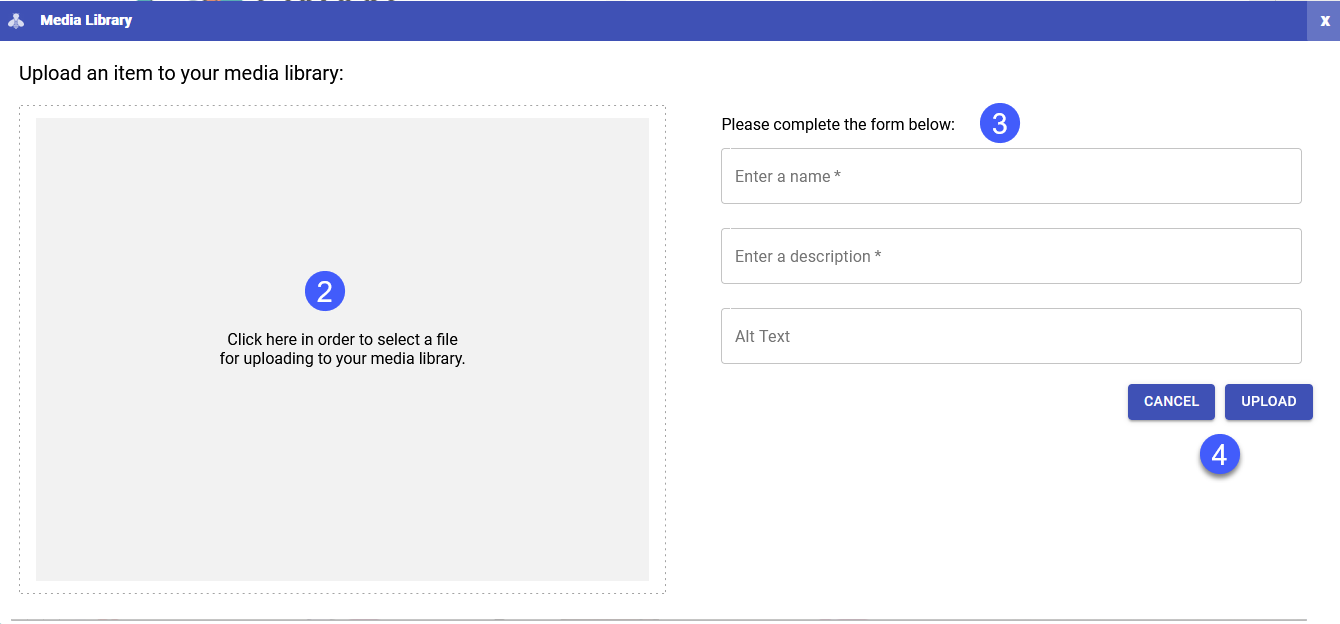Close the Media Library dialog with the x

[1324, 20]
